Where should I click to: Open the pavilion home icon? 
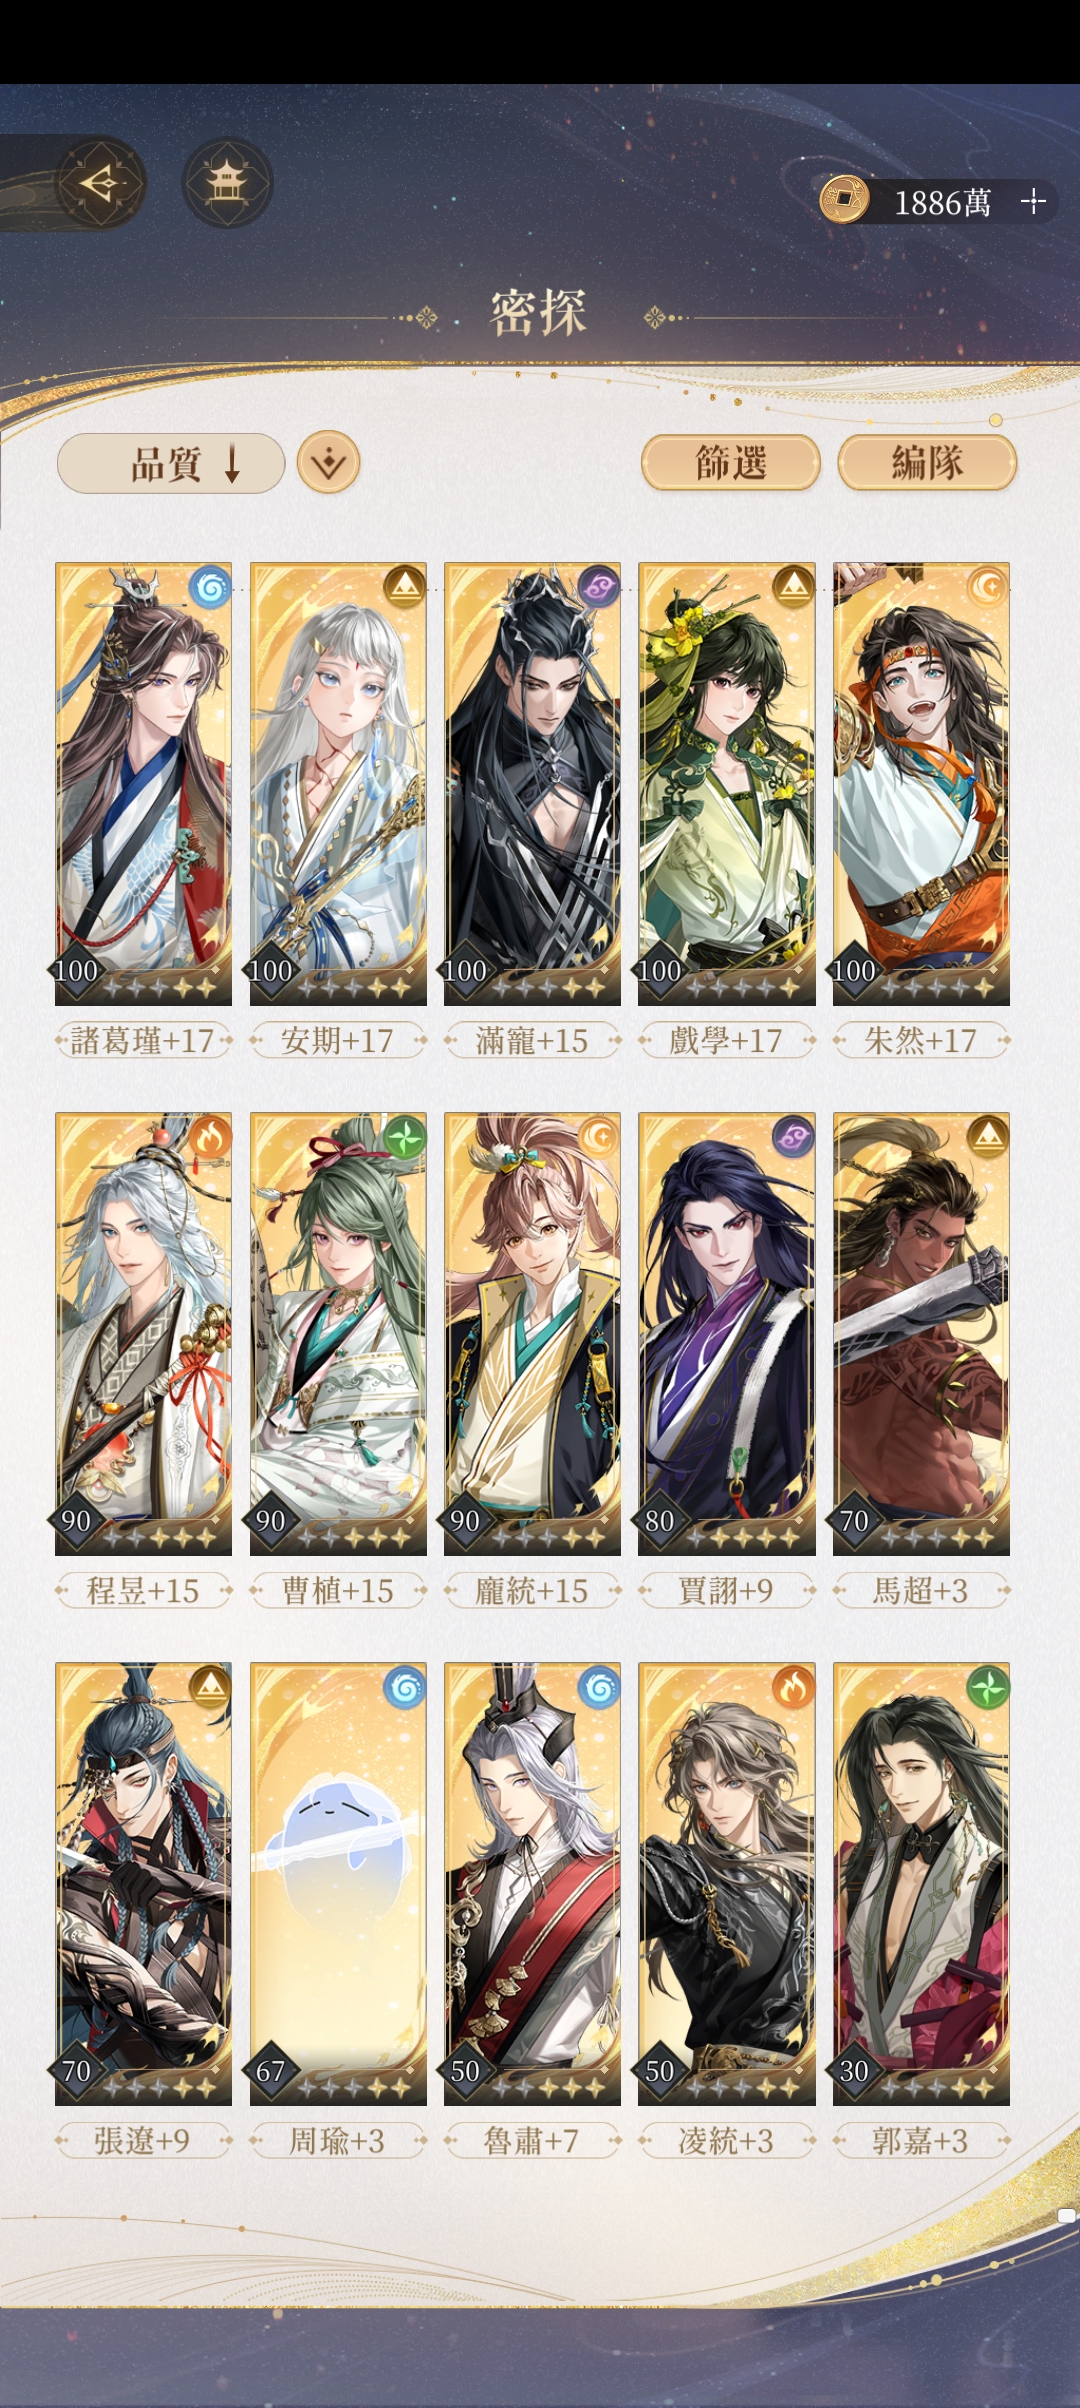(x=227, y=183)
